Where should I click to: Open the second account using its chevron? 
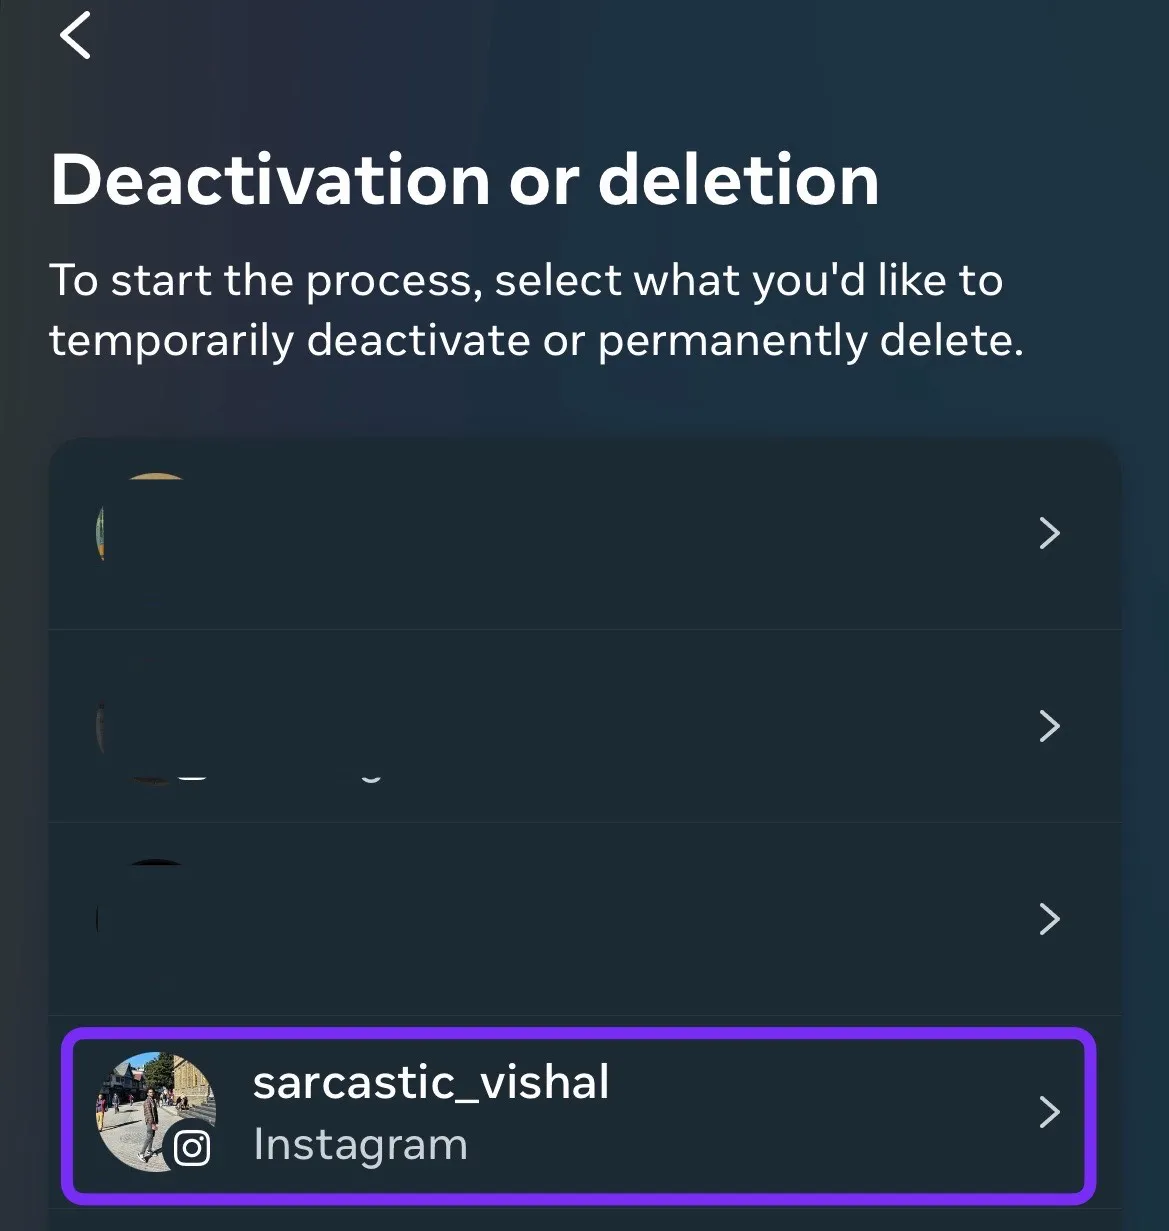(1049, 726)
